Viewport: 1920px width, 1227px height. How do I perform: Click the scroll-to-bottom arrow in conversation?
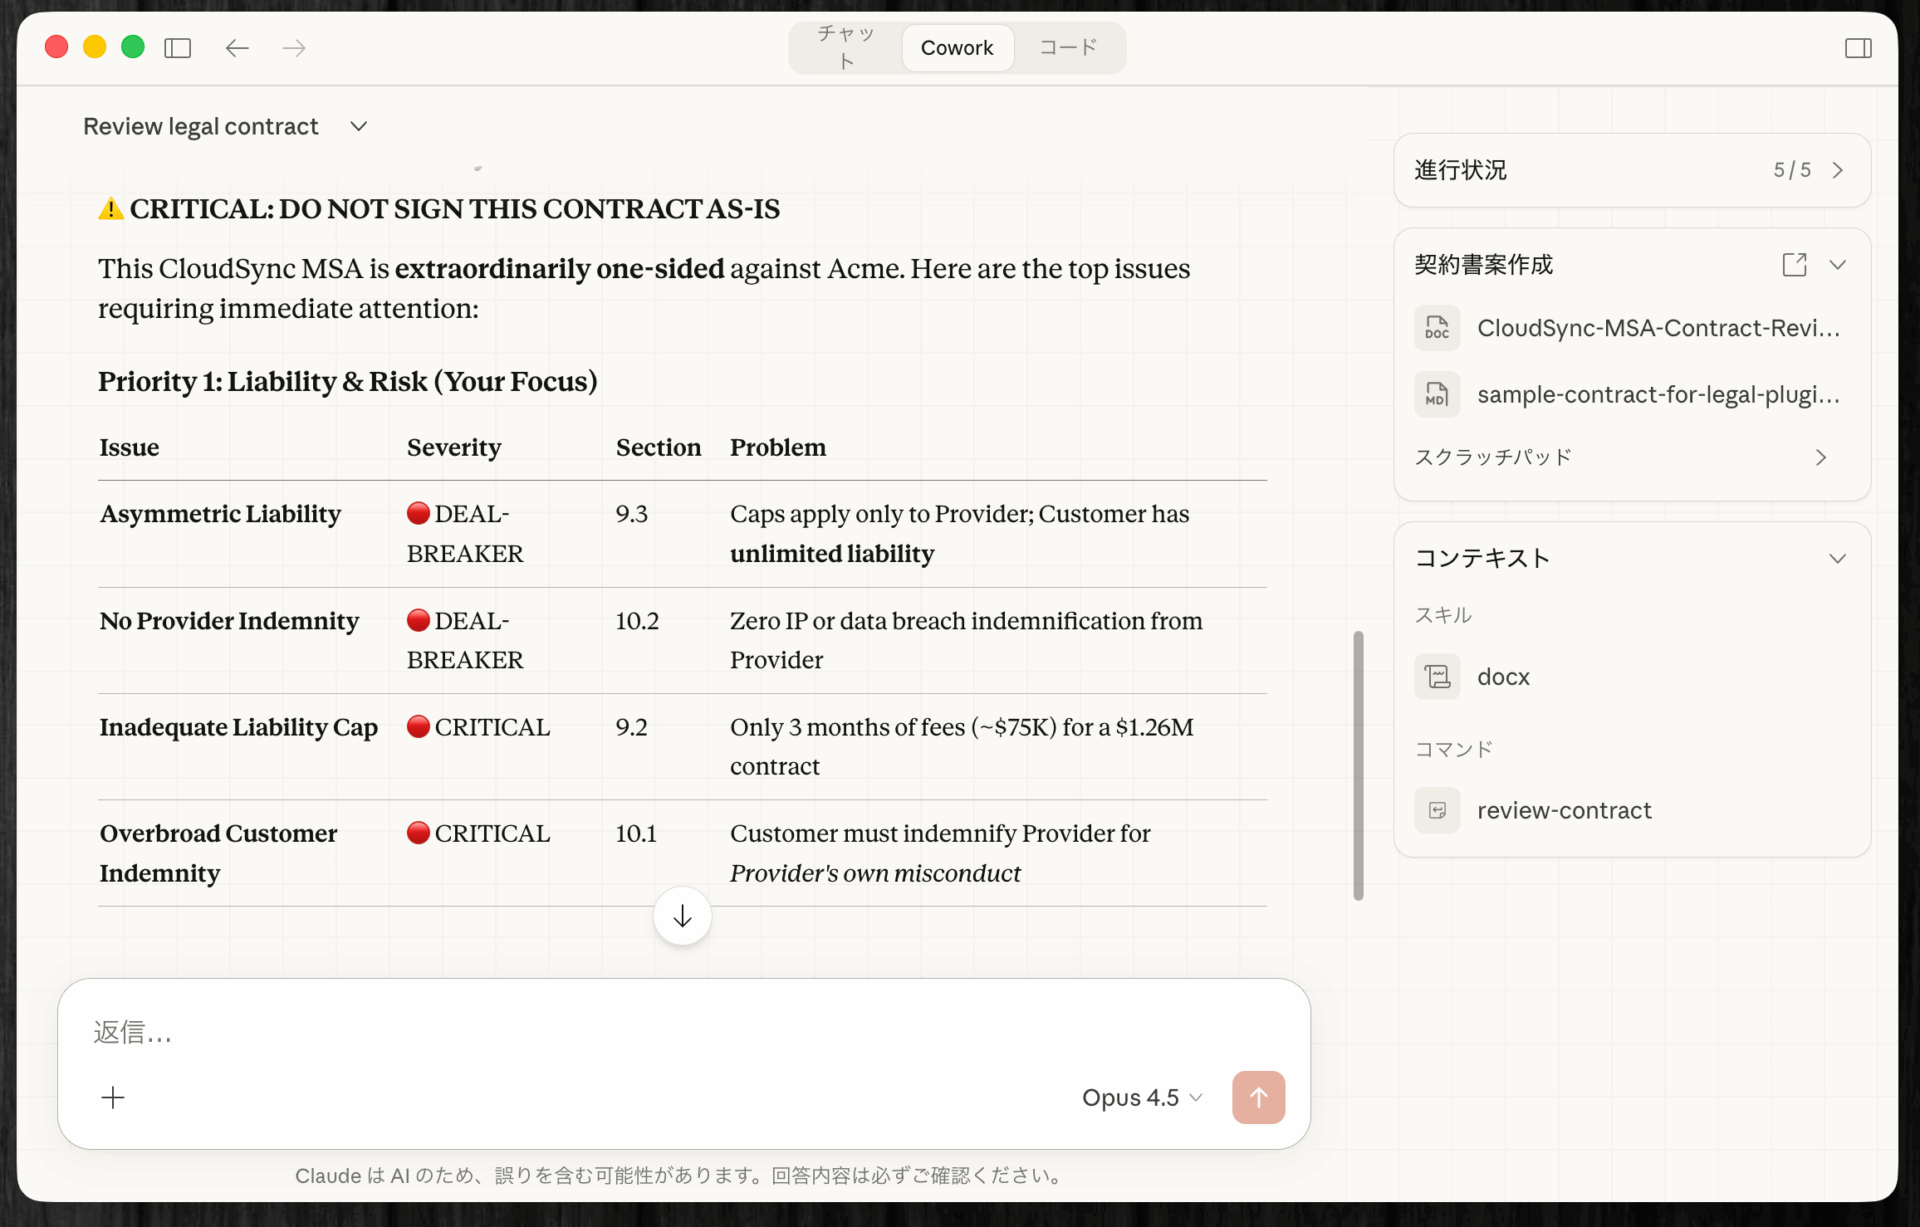(681, 915)
